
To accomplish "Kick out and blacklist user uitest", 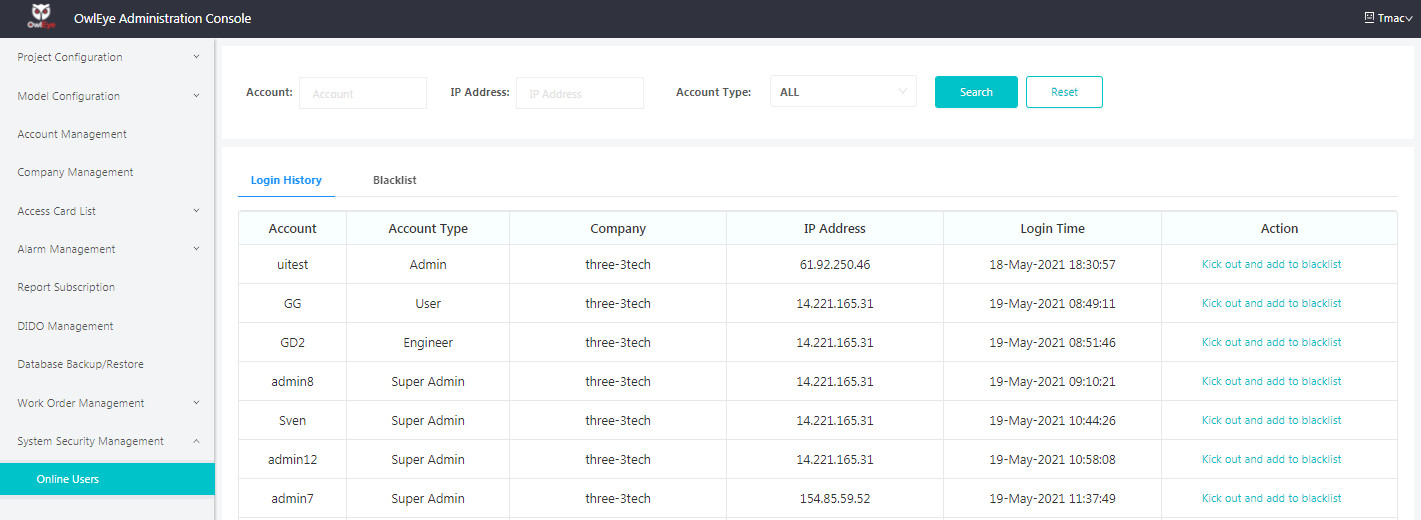I will point(1271,264).
